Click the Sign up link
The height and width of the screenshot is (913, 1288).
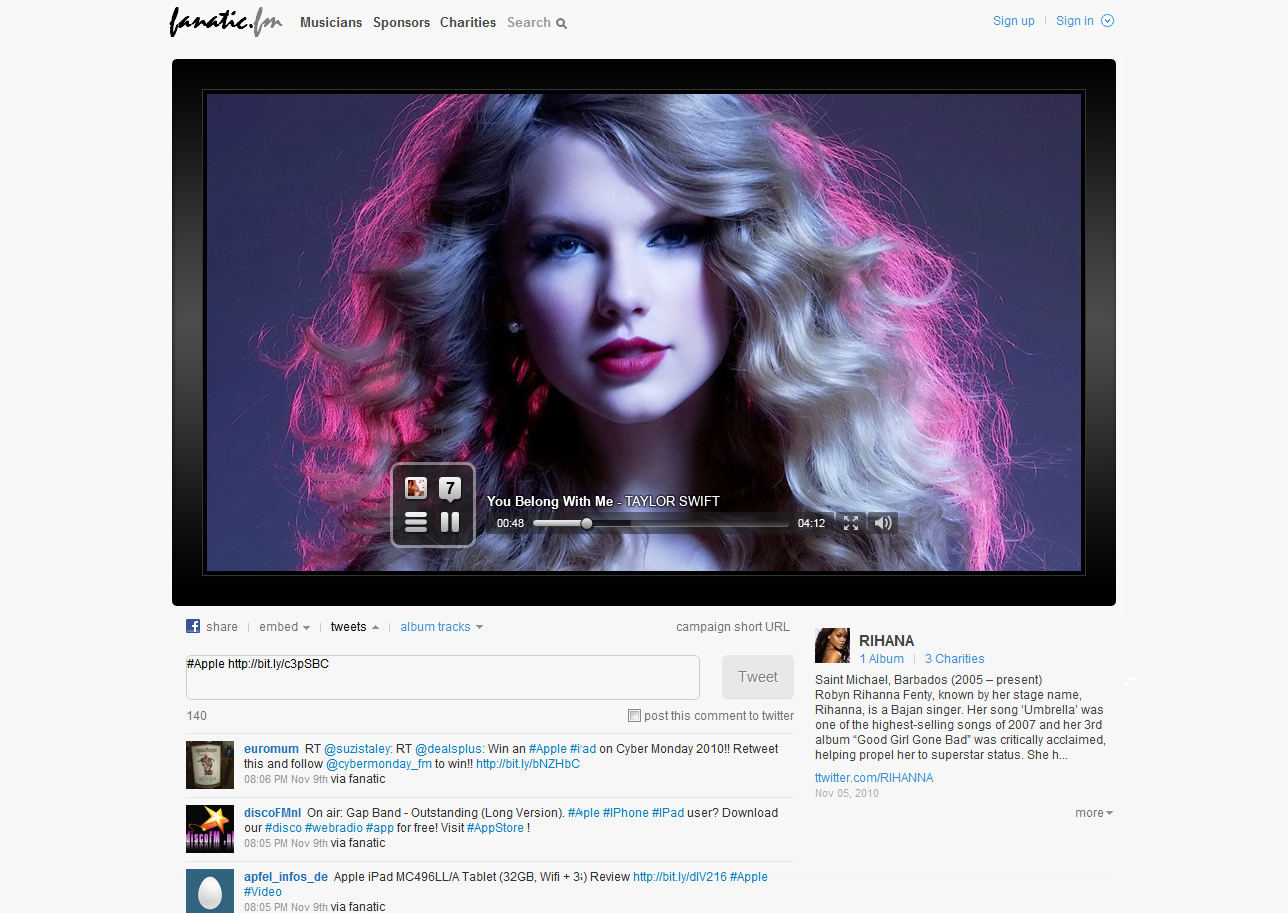tap(1014, 21)
